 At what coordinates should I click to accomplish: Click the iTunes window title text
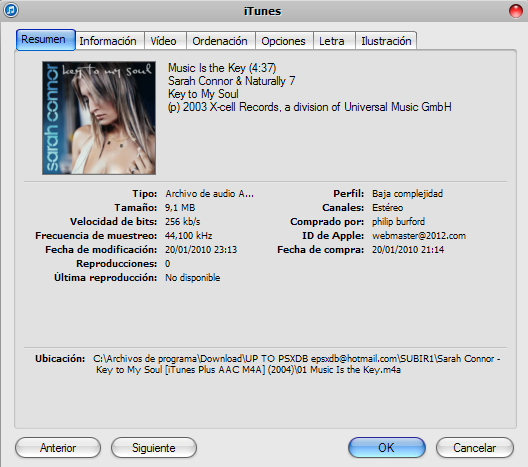click(262, 11)
